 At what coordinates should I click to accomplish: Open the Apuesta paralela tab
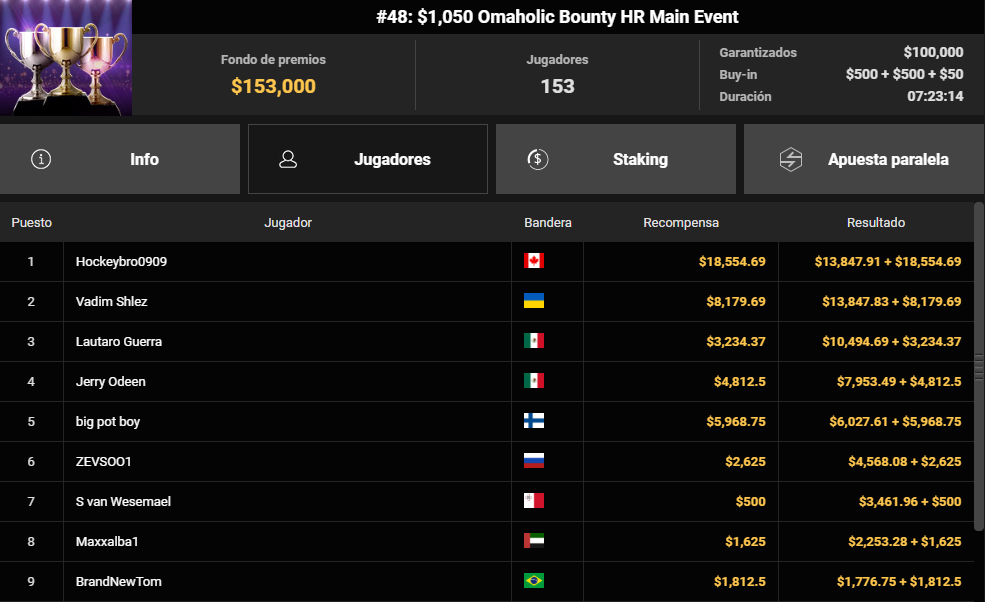[x=864, y=159]
